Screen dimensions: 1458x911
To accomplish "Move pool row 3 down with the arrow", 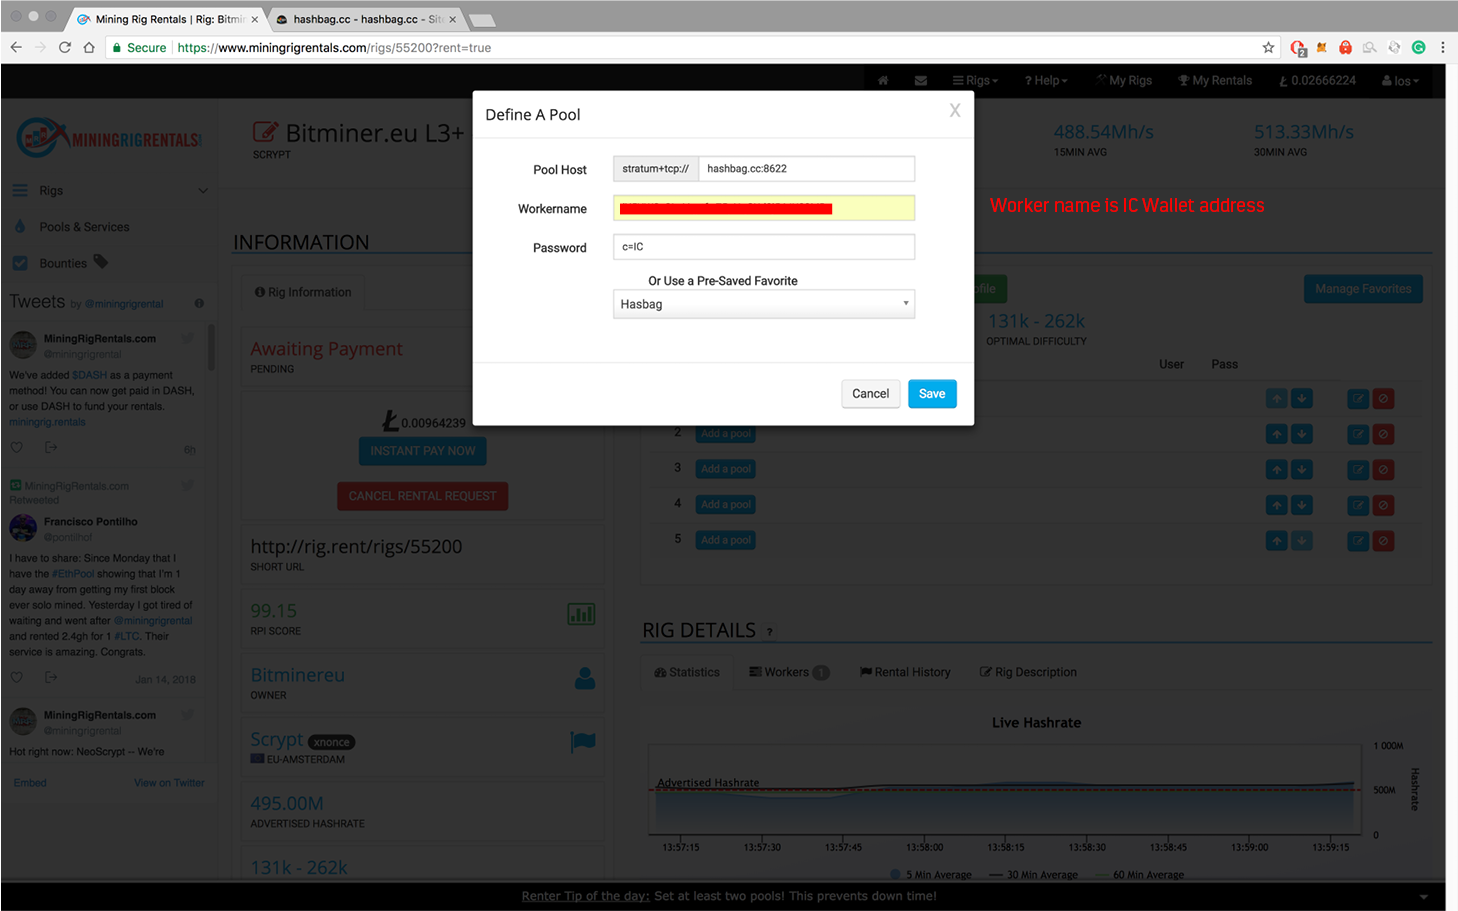I will (x=1301, y=469).
